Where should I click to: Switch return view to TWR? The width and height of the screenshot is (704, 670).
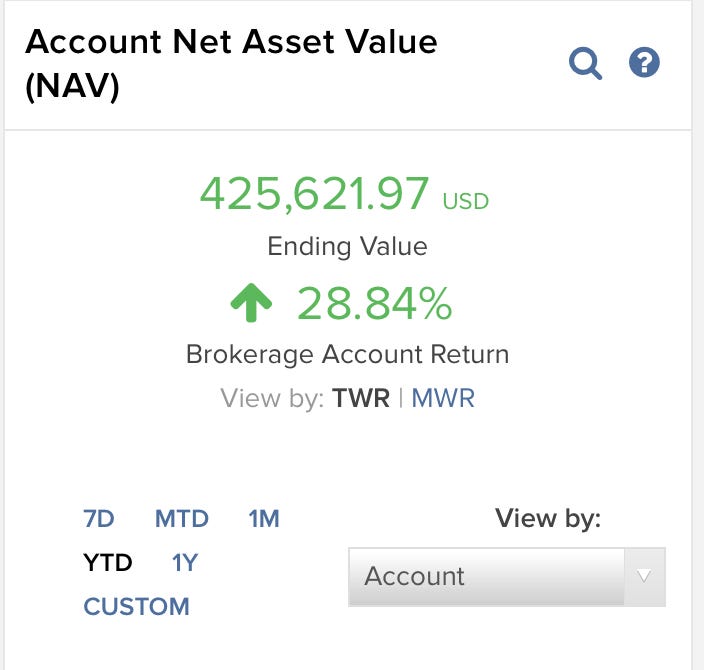(x=361, y=398)
